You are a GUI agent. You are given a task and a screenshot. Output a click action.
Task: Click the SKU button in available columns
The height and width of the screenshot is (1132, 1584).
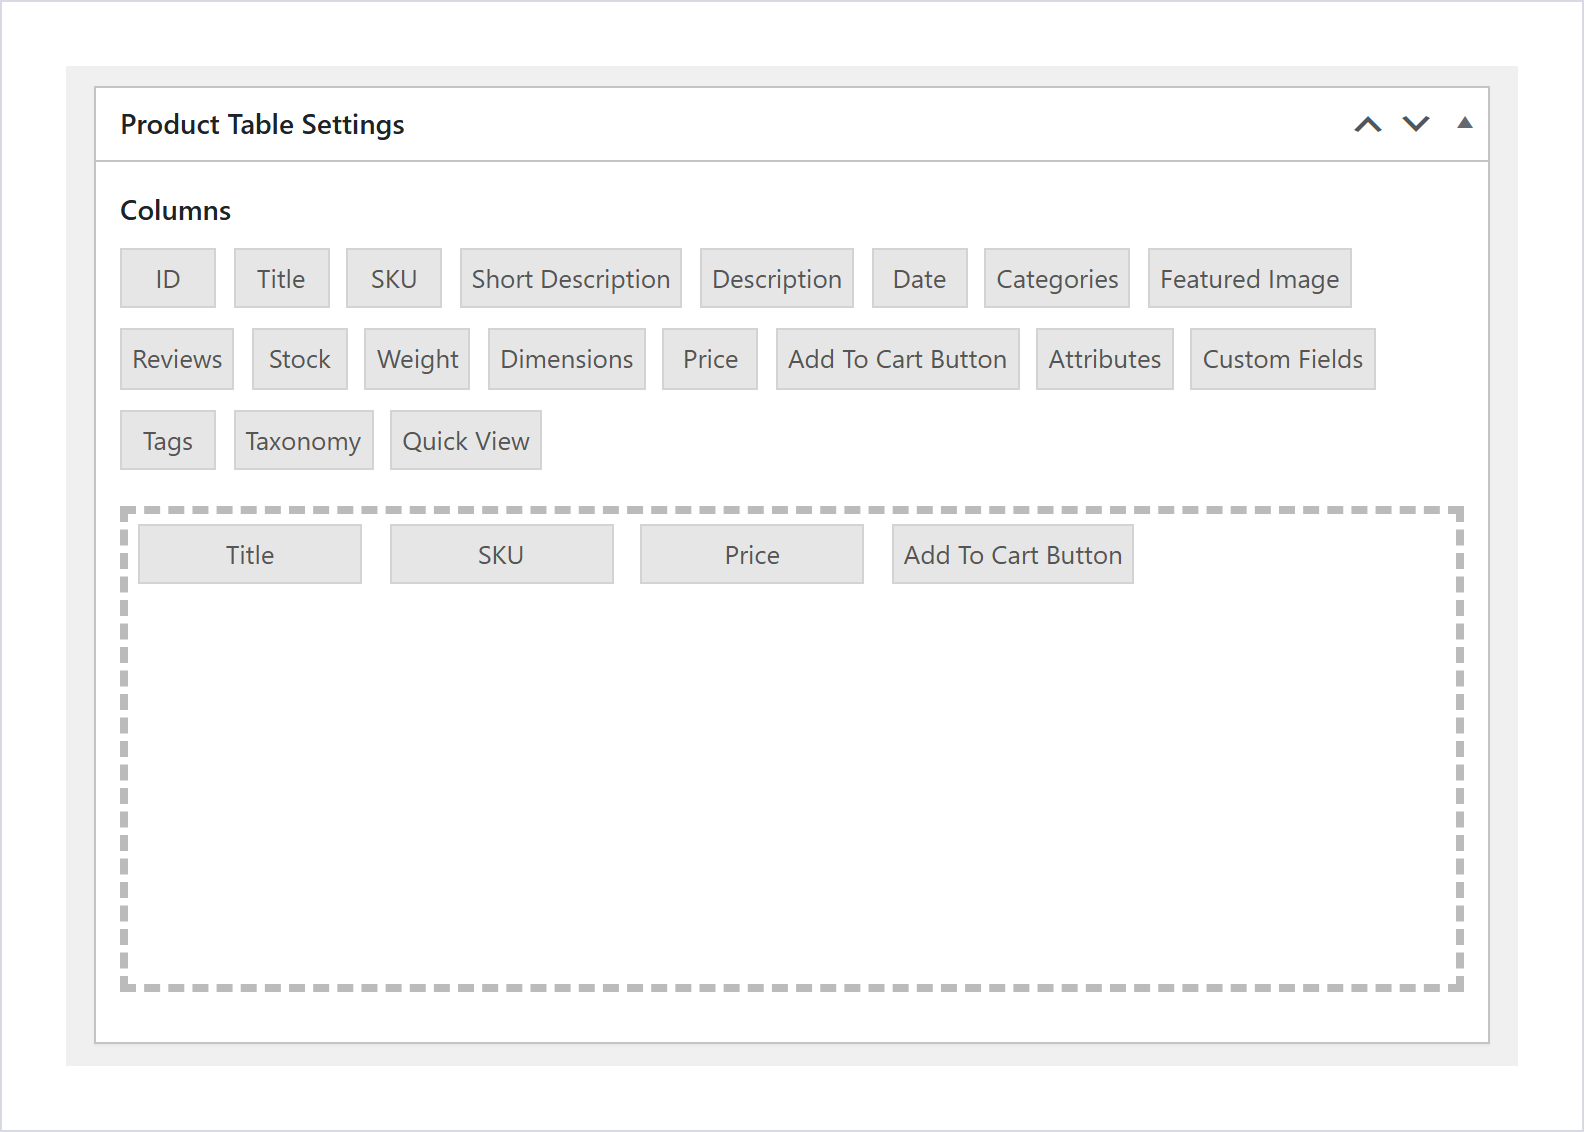click(x=394, y=278)
